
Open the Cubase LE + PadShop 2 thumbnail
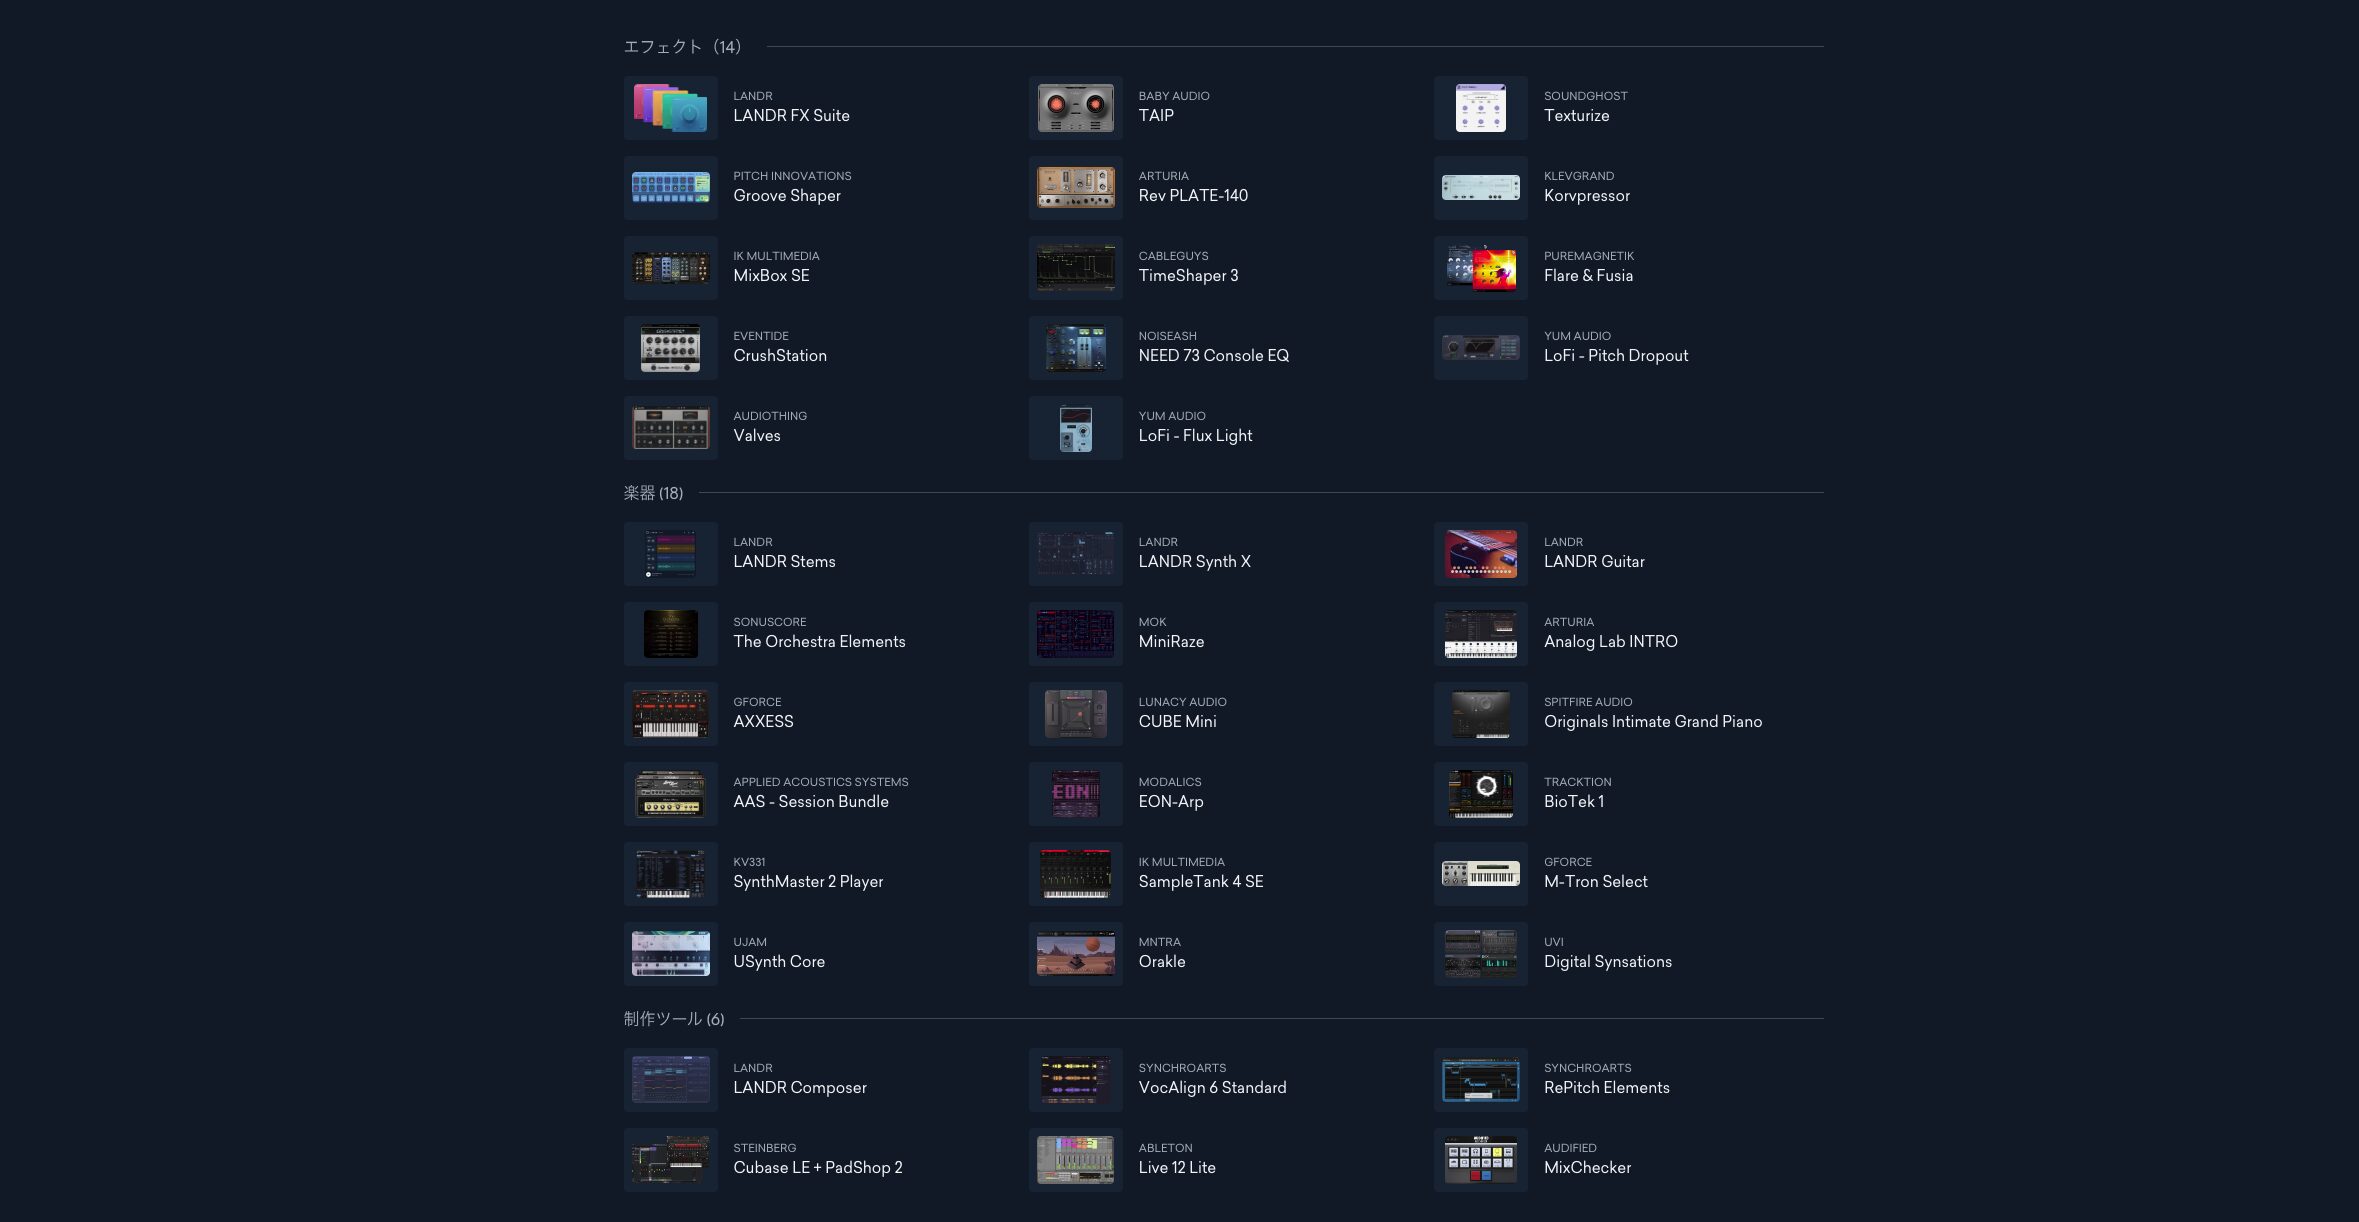point(670,1160)
